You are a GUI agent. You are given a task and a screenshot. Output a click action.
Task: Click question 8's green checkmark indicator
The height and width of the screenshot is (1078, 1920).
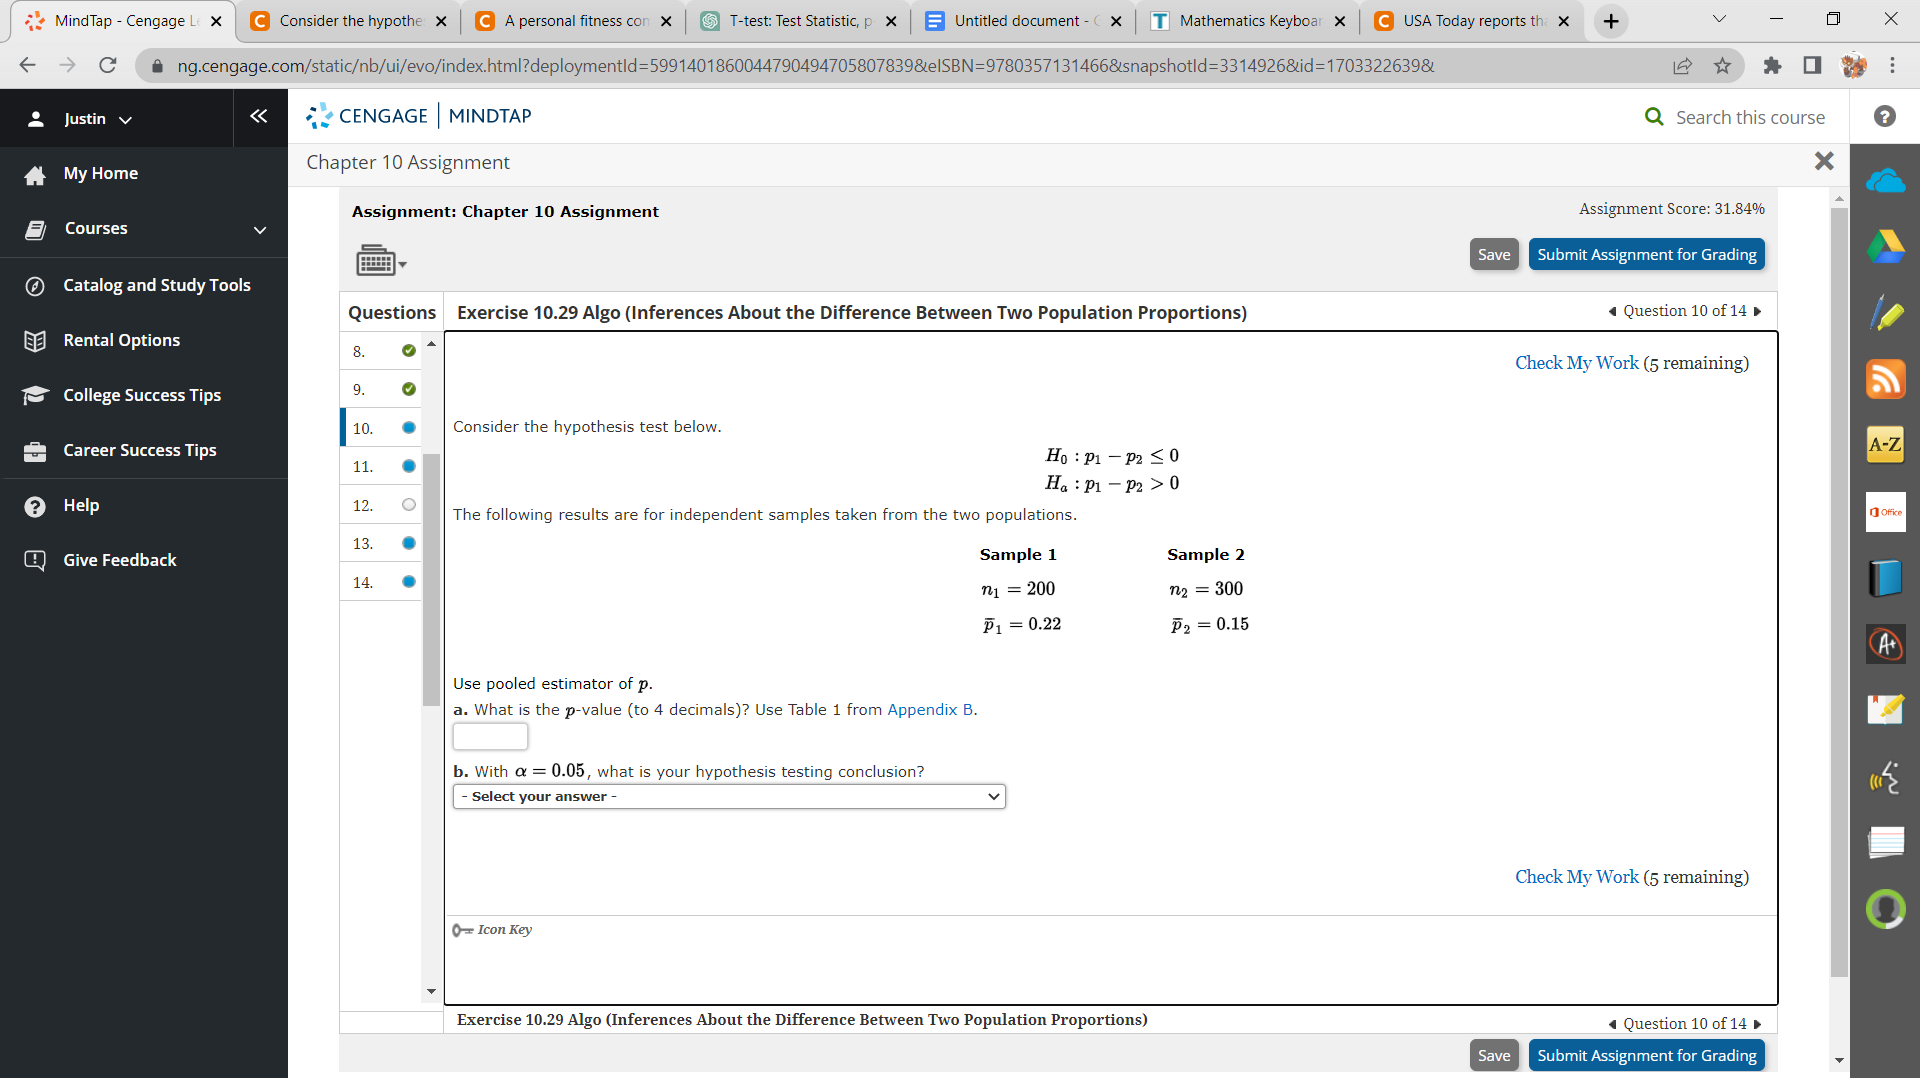[408, 351]
